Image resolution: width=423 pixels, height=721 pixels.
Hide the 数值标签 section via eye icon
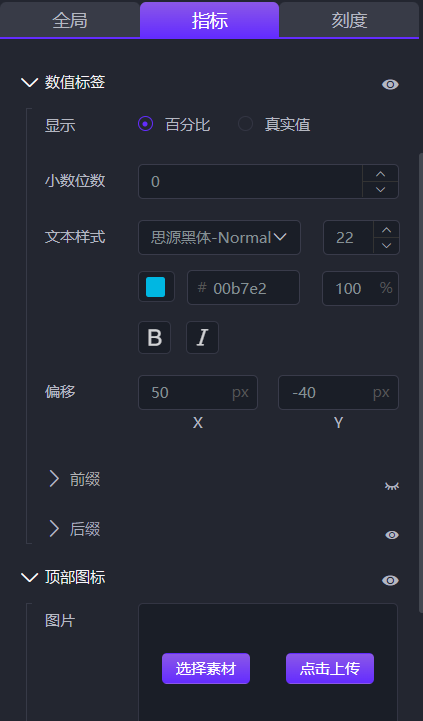point(390,85)
